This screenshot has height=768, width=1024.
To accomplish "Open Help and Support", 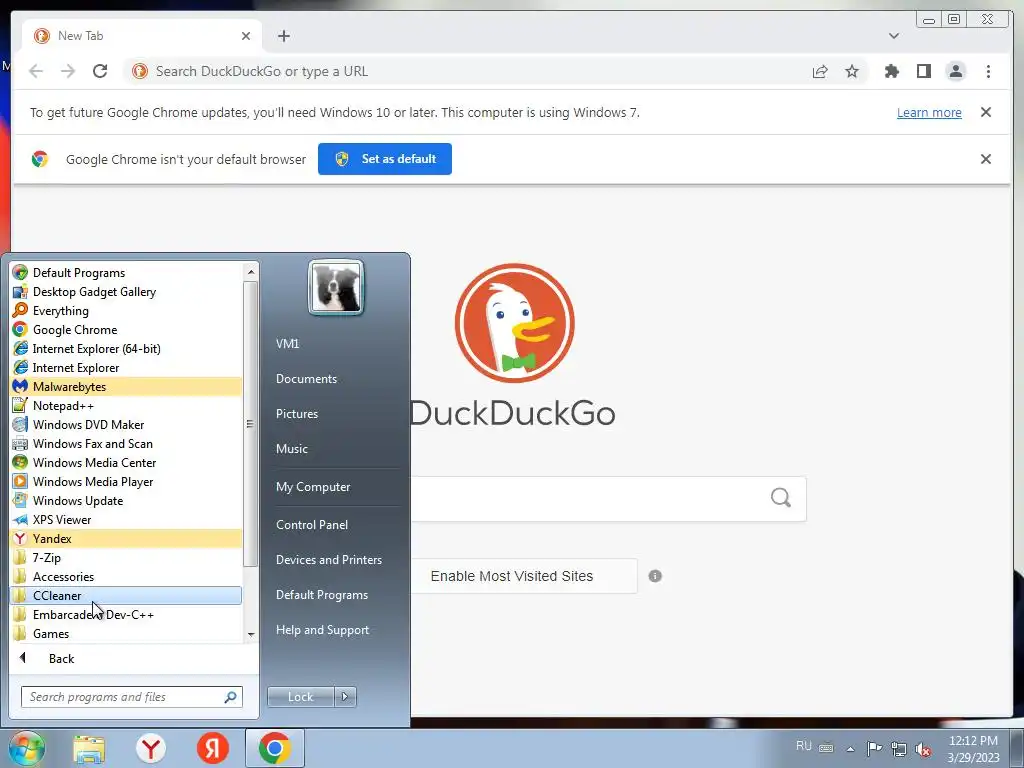I will [x=322, y=630].
